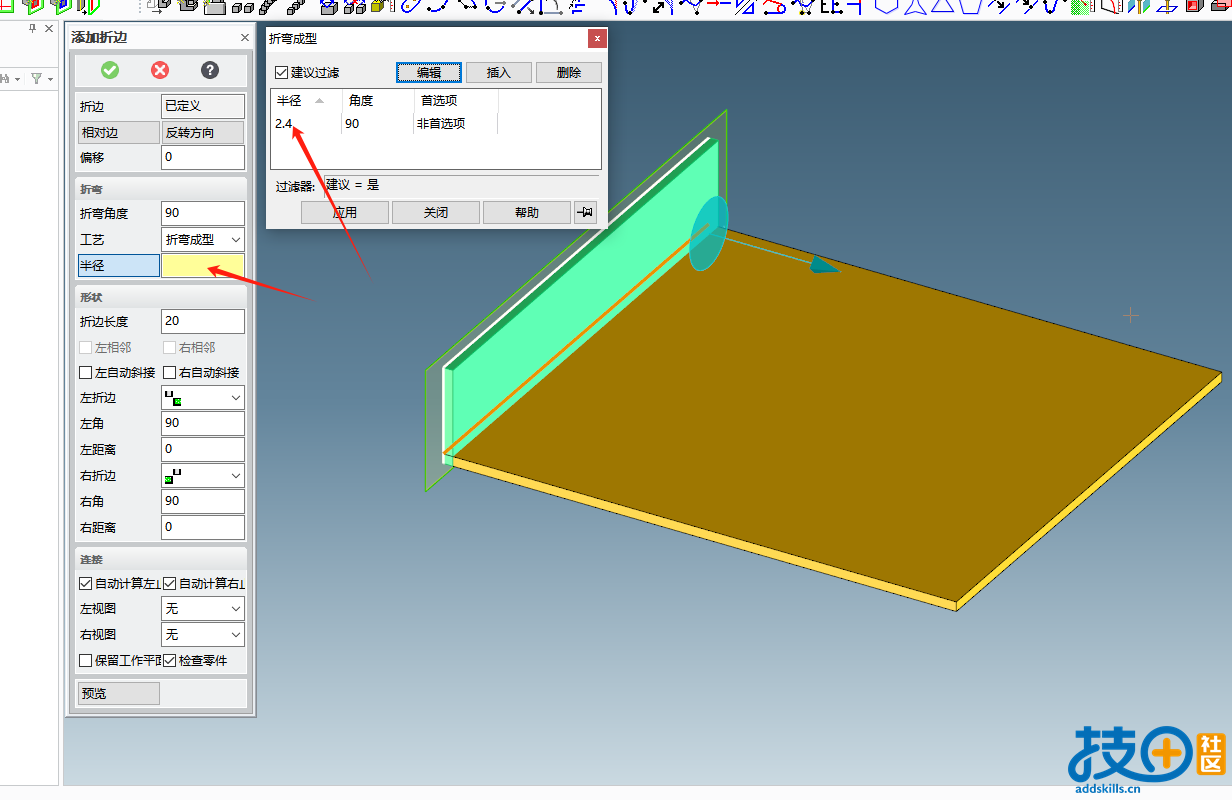This screenshot has width=1232, height=800.
Task: Click the 左角 input field
Action: tap(203, 423)
